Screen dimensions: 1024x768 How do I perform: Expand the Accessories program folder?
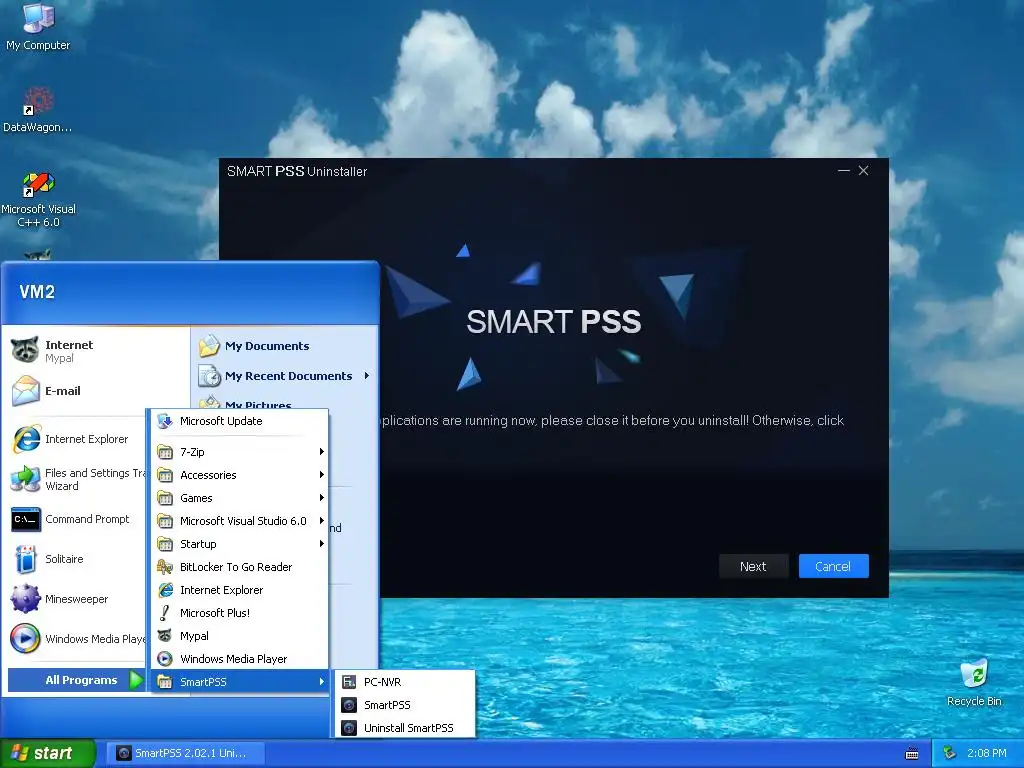coord(240,475)
